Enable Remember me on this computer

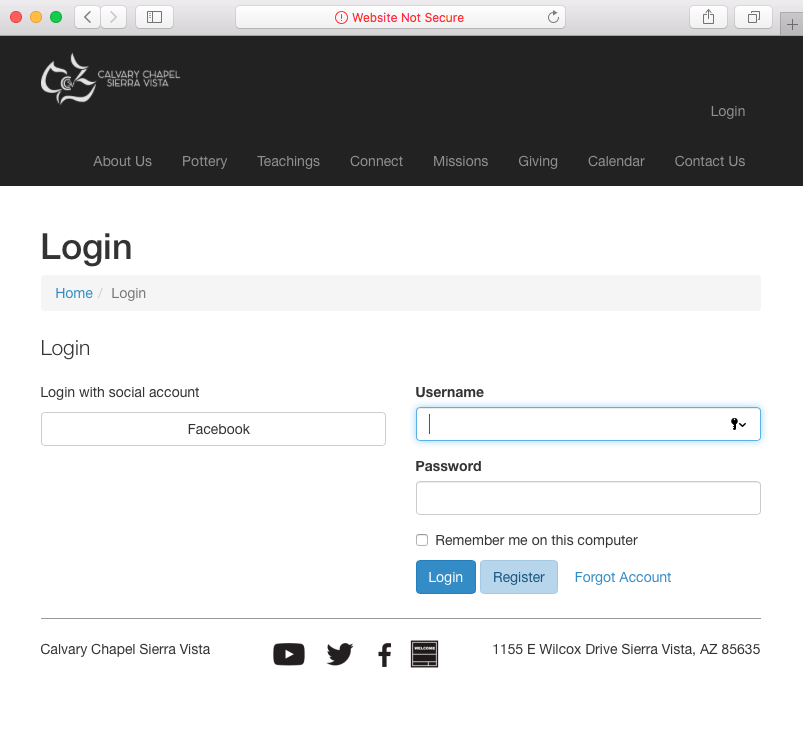422,540
